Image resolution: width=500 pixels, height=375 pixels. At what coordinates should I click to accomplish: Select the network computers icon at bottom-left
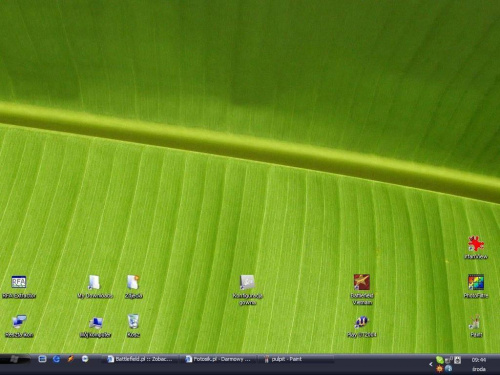pyautogui.click(x=19, y=326)
